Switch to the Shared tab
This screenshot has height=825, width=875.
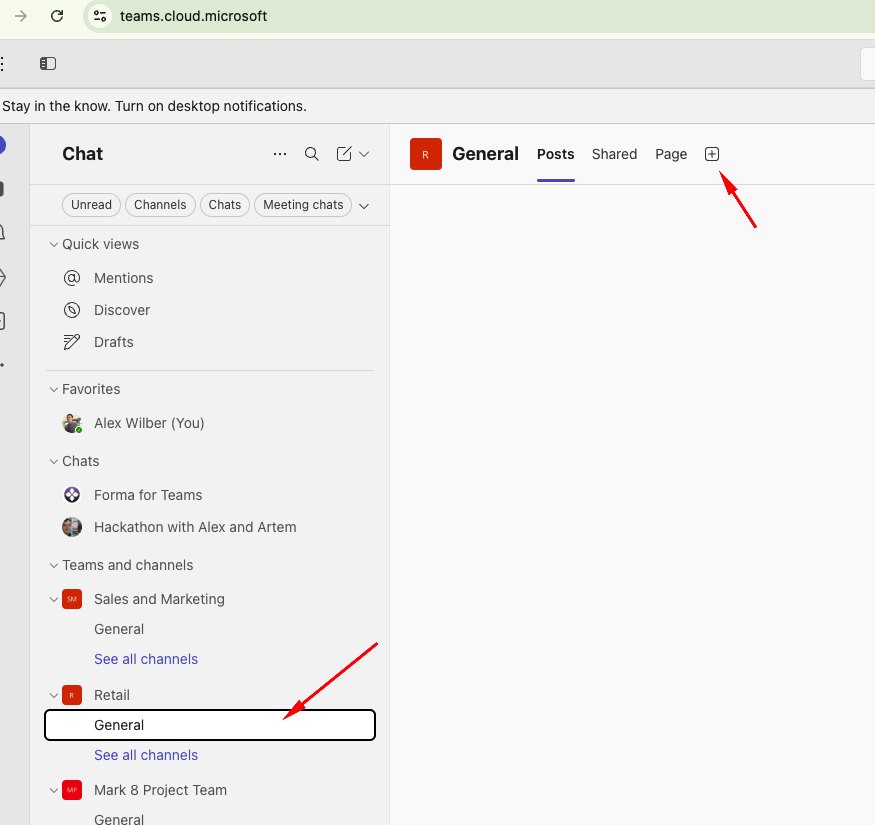[614, 154]
